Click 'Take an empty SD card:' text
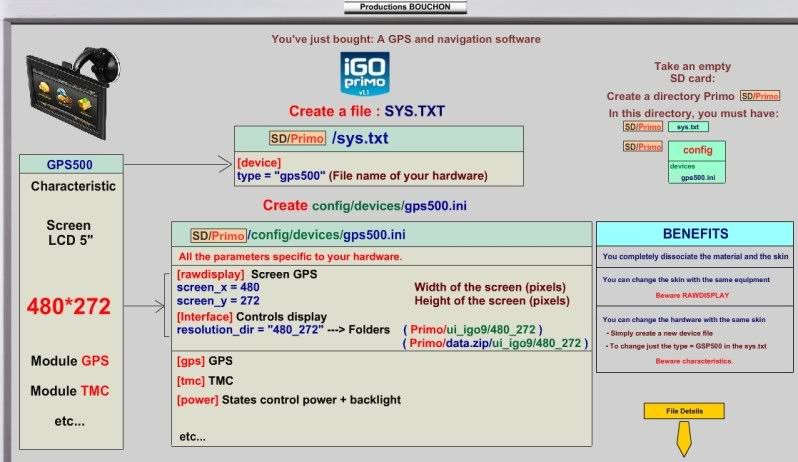798x462 pixels. (692, 72)
